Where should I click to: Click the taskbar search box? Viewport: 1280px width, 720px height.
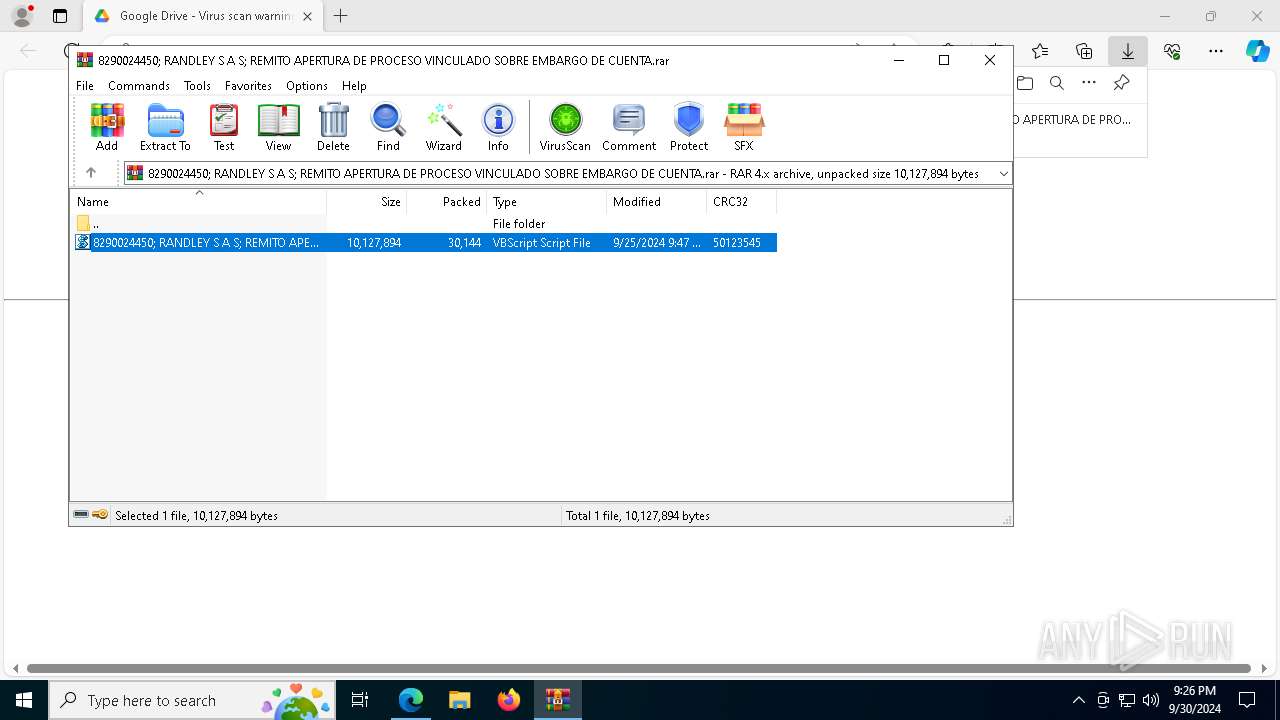(192, 700)
